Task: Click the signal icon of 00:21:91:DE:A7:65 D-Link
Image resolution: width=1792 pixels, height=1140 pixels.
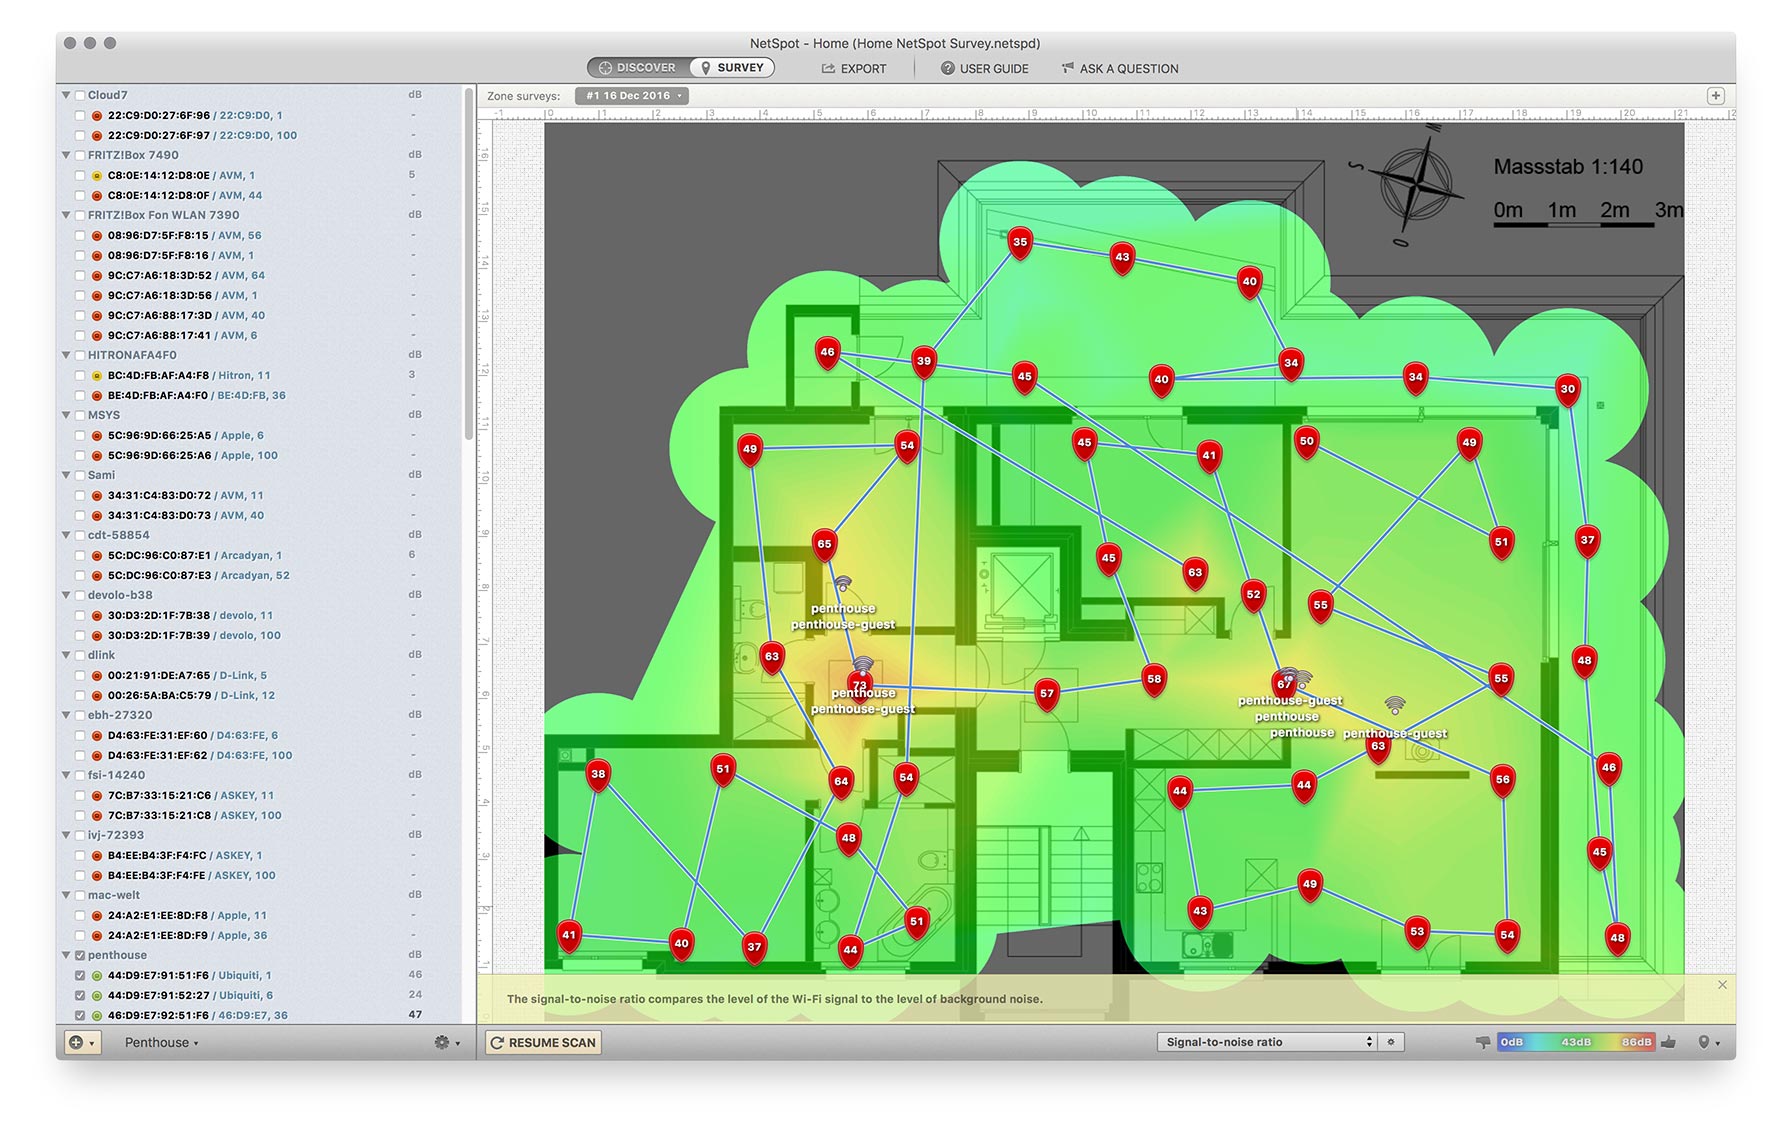Action: [97, 675]
